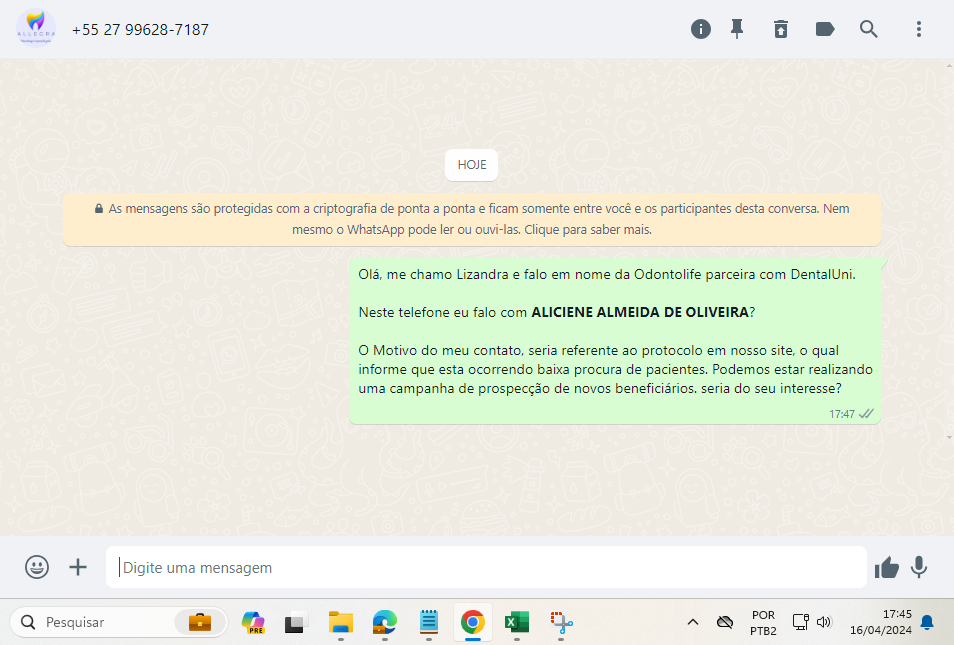Click the bold name ALICIENE ALMEIDA DE OLIVEIRA
The width and height of the screenshot is (954, 645).
point(640,312)
